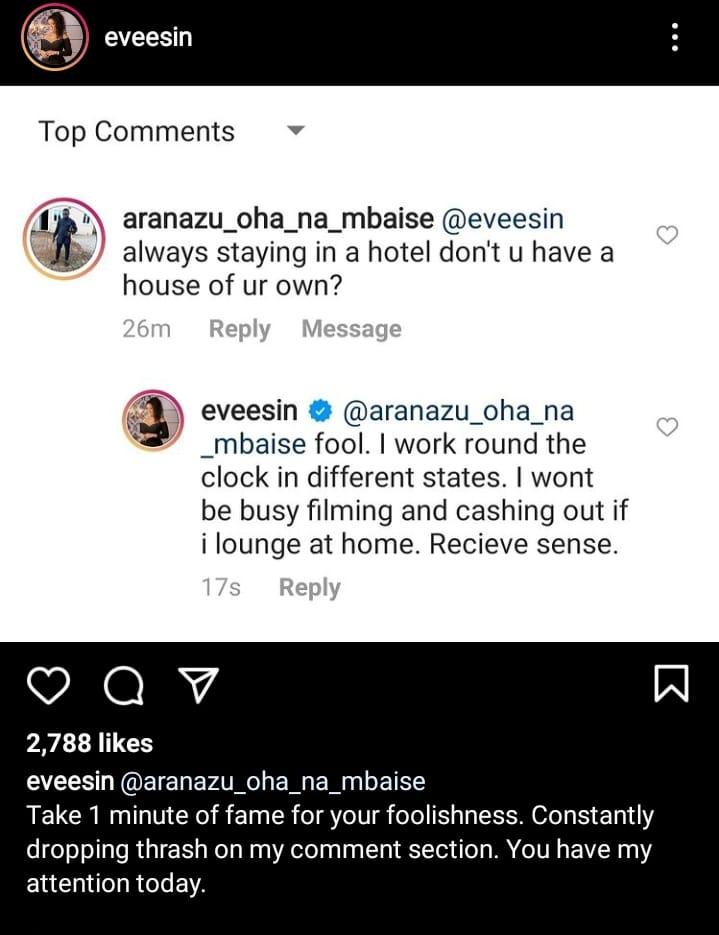
Task: Share the post via the paper plane icon
Action: (197, 685)
